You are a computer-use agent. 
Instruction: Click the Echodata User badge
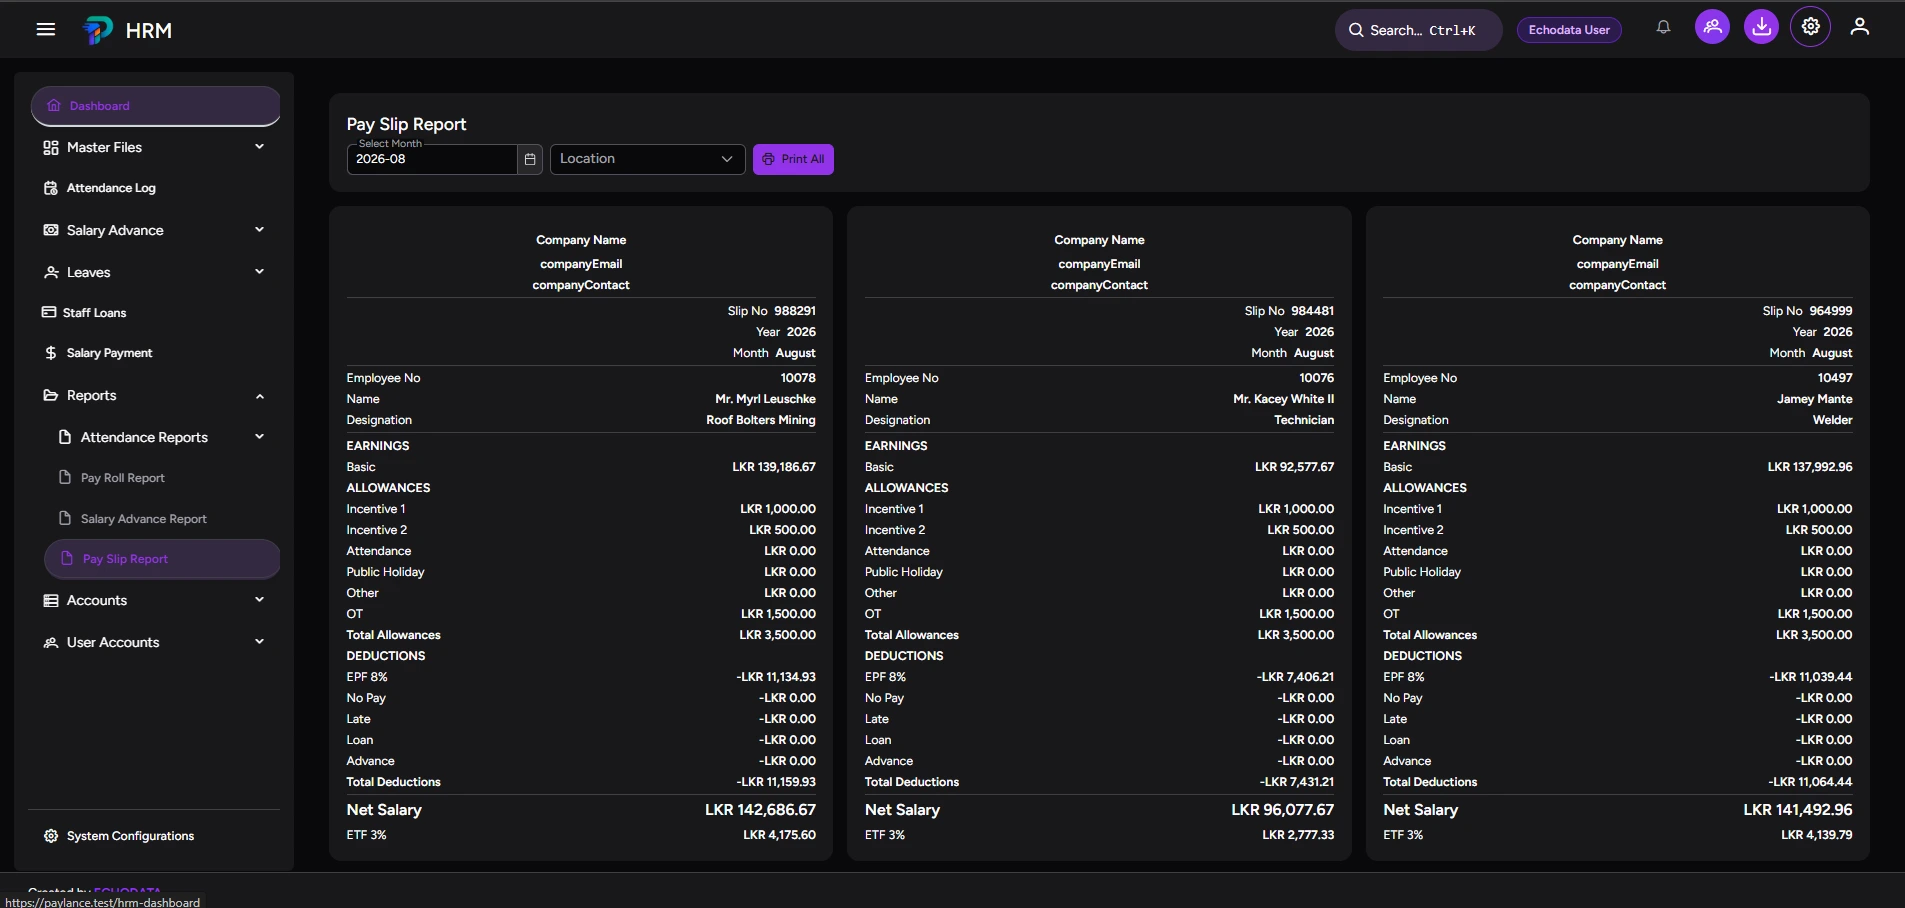click(x=1569, y=30)
